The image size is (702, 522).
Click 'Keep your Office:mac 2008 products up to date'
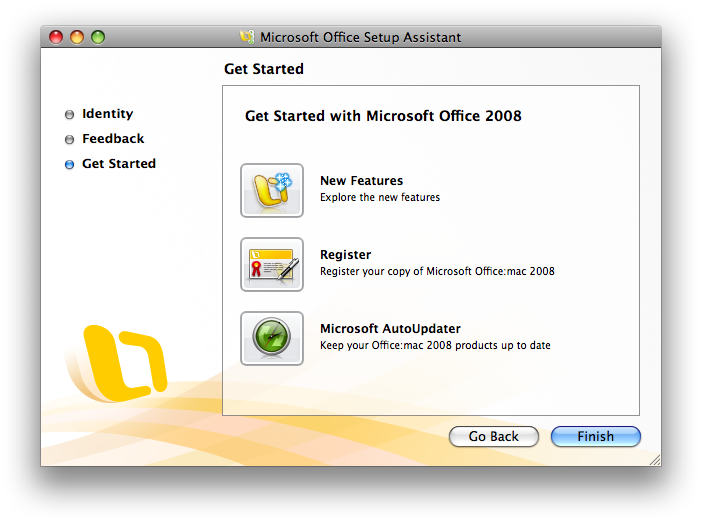pyautogui.click(x=435, y=345)
